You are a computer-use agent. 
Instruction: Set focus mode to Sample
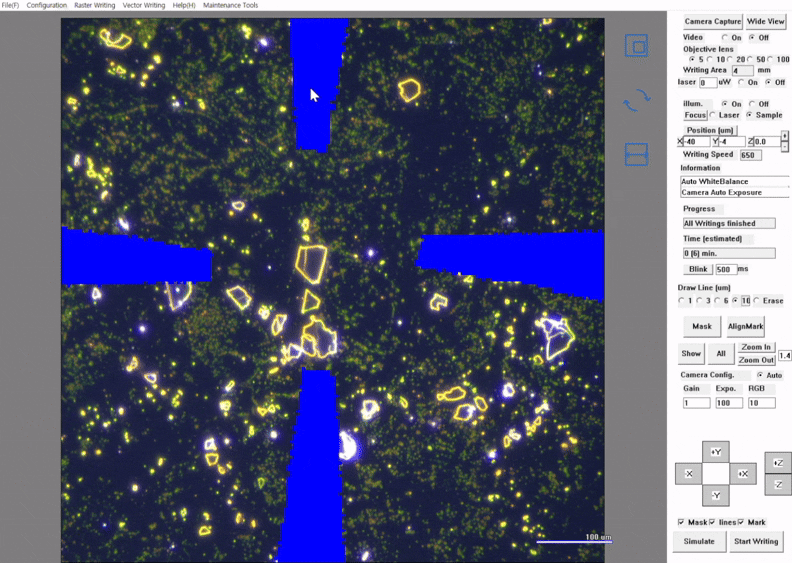[x=750, y=115]
